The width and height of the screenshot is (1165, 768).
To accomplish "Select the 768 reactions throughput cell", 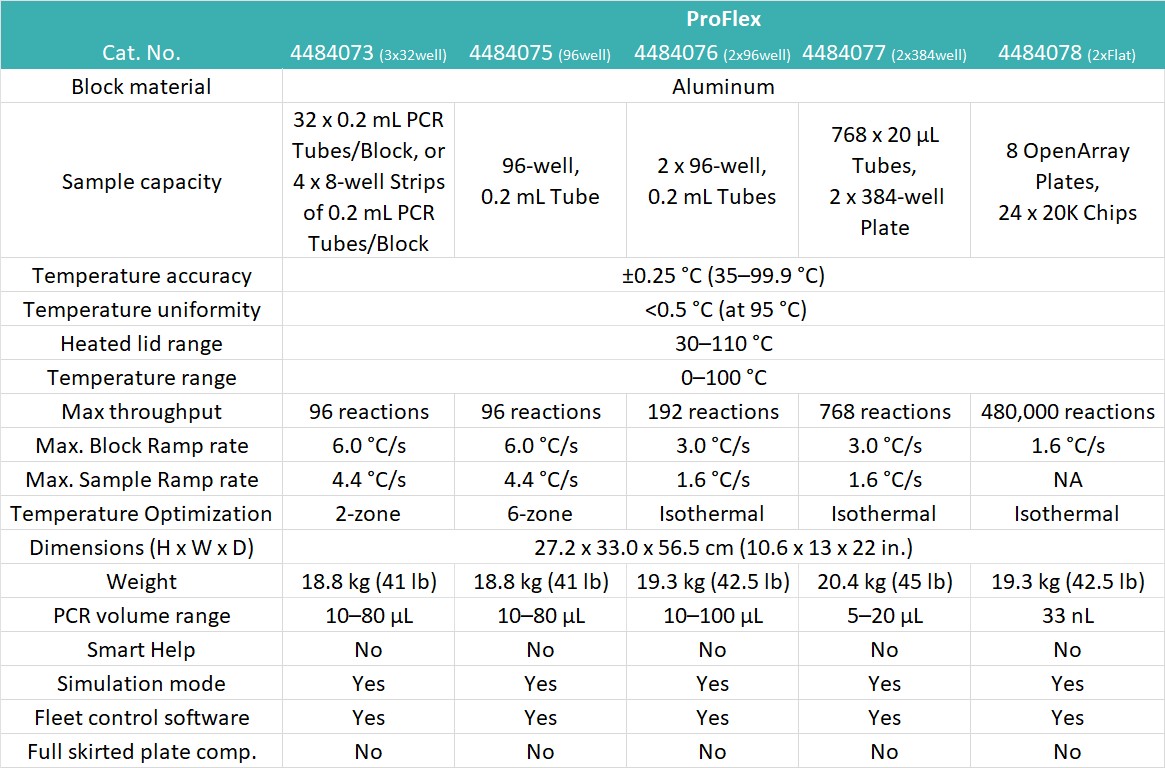I will (x=884, y=412).
